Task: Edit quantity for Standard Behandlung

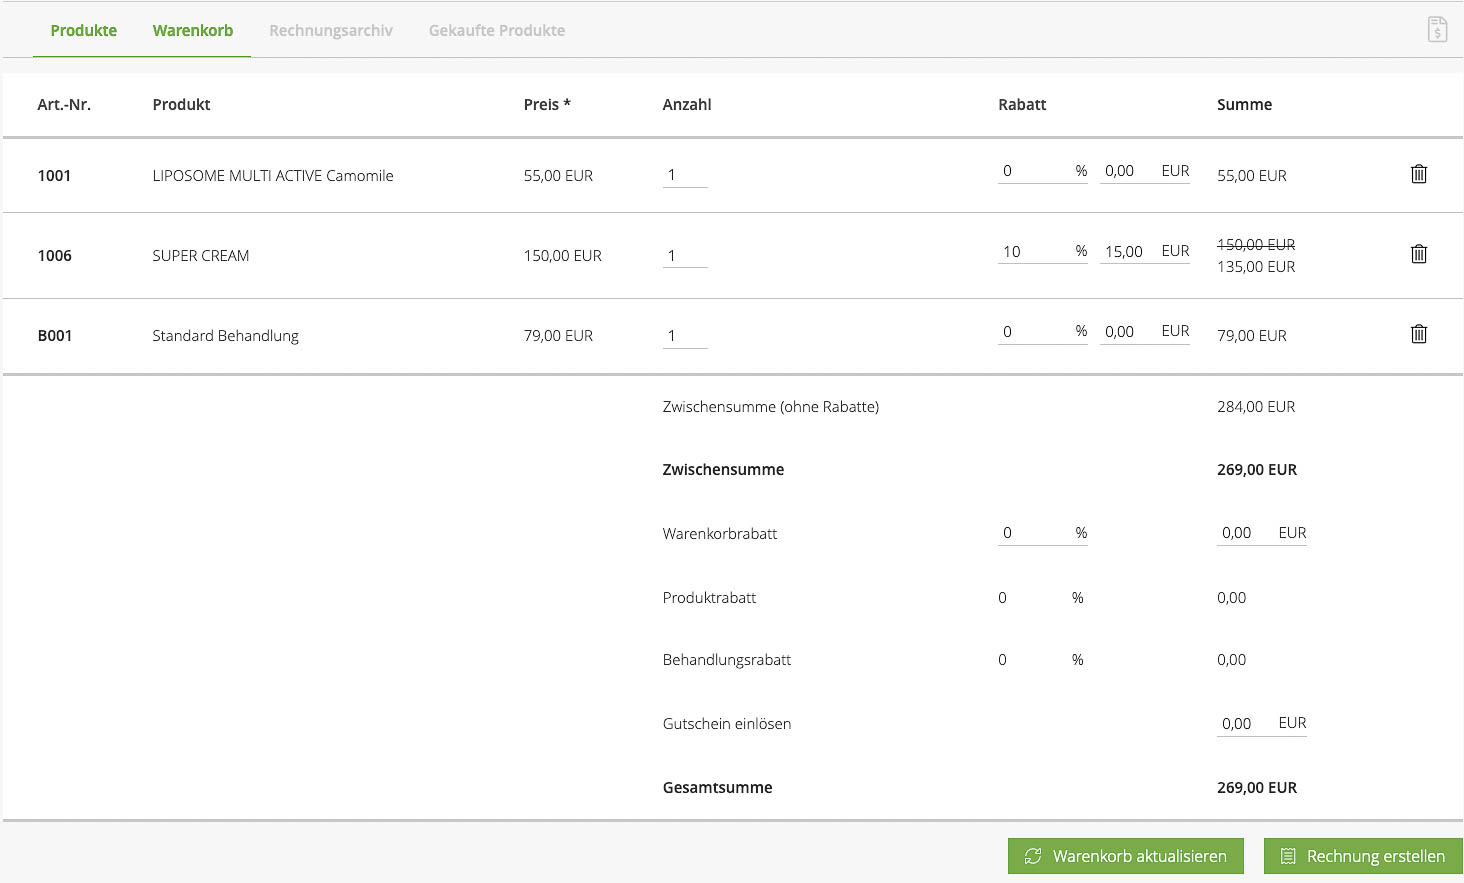Action: (684, 335)
